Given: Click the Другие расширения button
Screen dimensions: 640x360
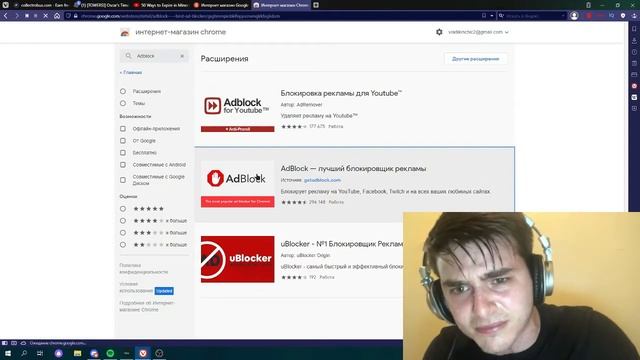Looking at the screenshot, I should 476,59.
